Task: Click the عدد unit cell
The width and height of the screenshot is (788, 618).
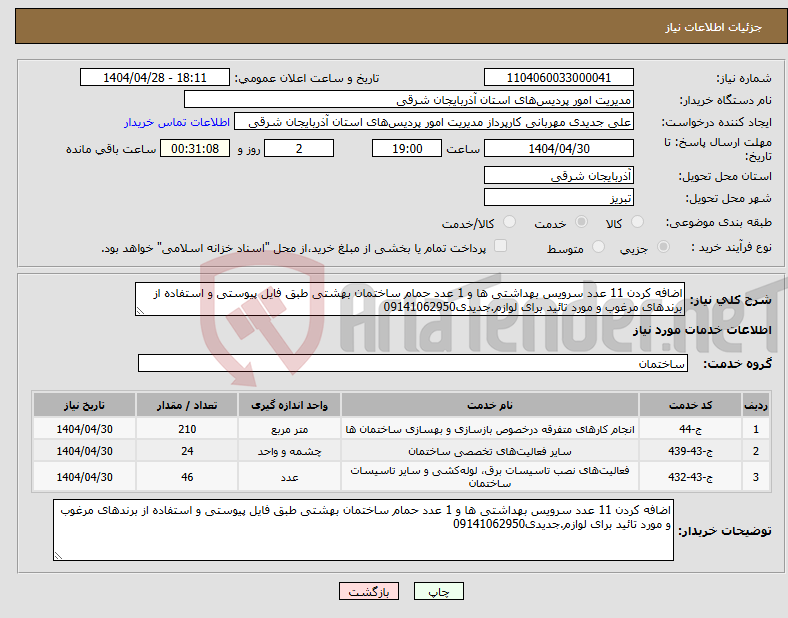Action: tap(289, 477)
